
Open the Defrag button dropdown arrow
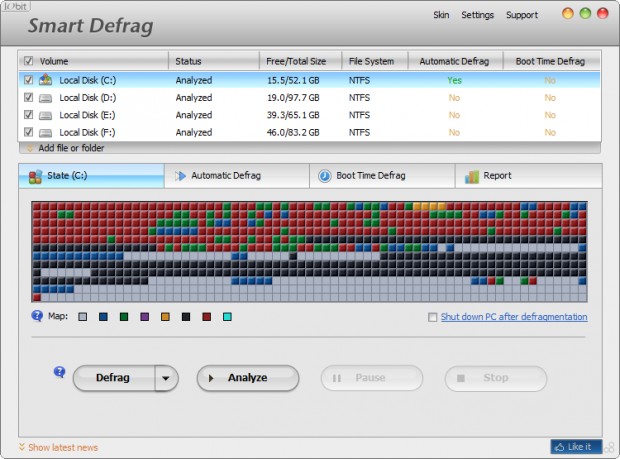pyautogui.click(x=166, y=378)
